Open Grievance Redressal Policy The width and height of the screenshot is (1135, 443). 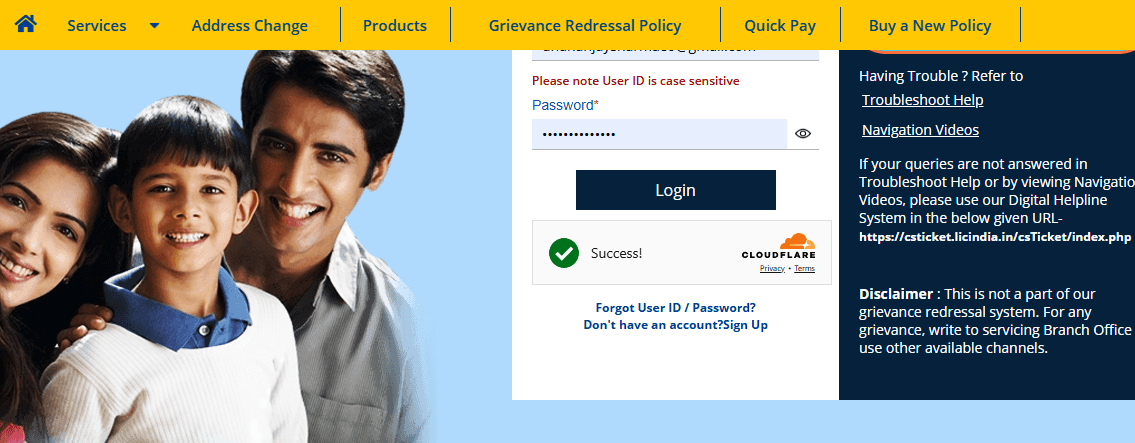[585, 26]
